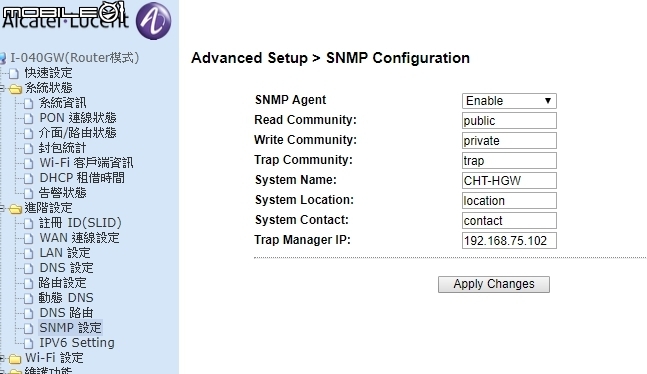Viewport: 647px width, 374px height.
Task: Click the page icon beside Wi-Fi 客戶端資訊
Action: pos(28,163)
